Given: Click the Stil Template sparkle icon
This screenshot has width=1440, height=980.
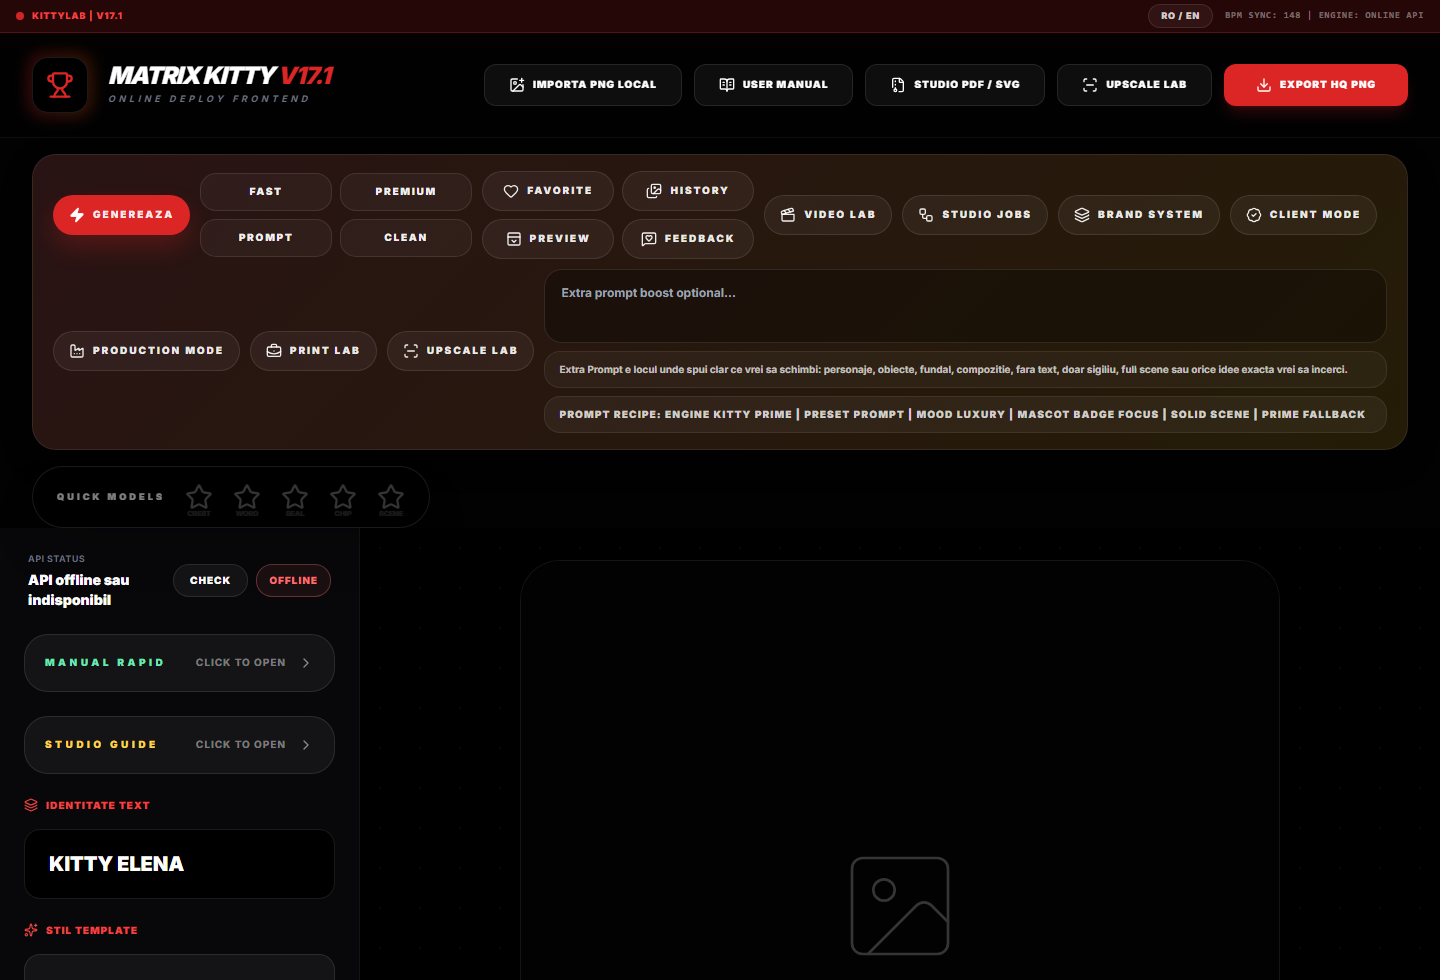Looking at the screenshot, I should [31, 930].
